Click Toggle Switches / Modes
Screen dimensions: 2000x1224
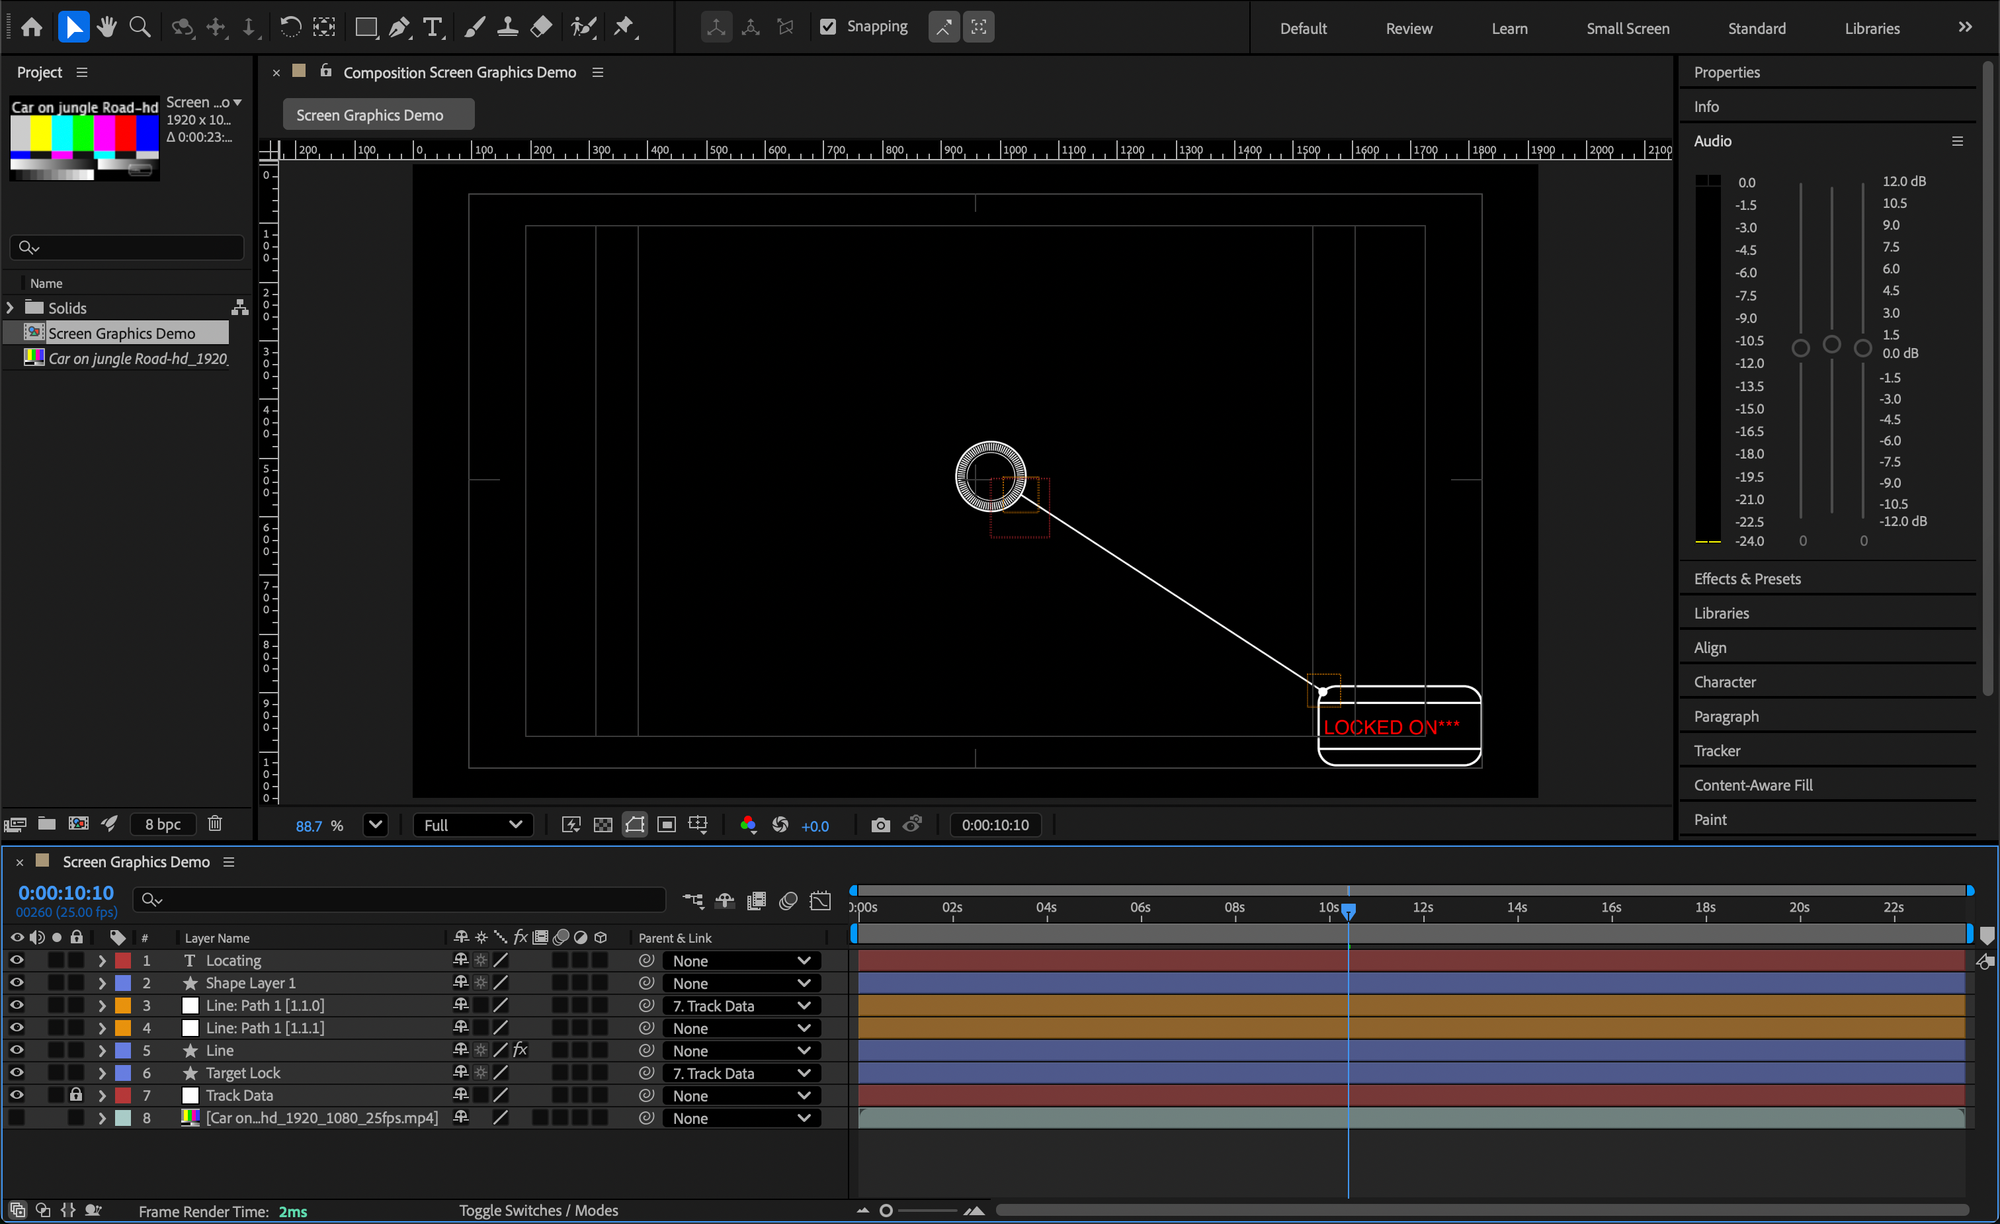point(538,1211)
